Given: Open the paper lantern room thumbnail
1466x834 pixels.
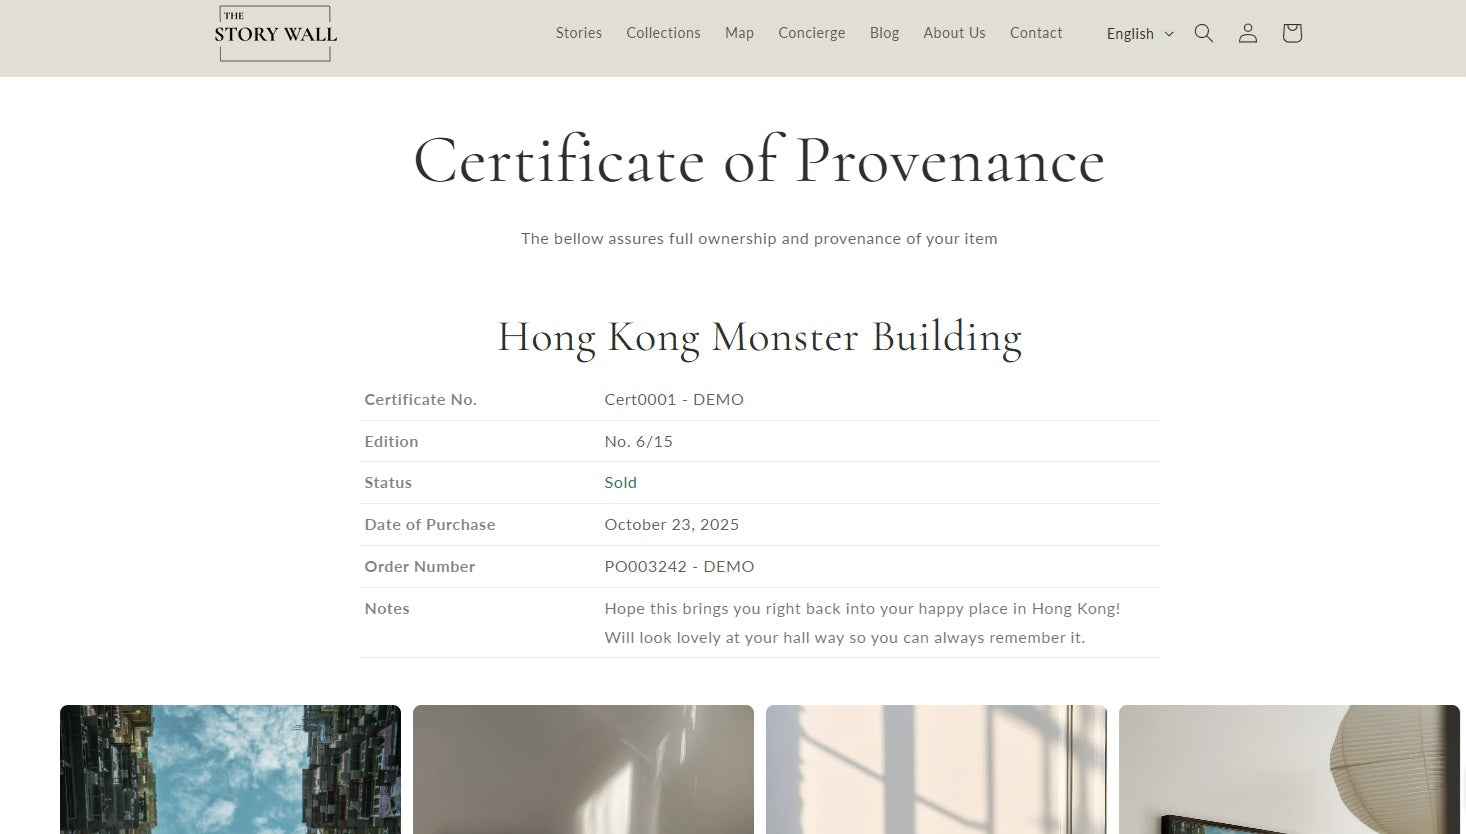Looking at the screenshot, I should click(x=1289, y=769).
